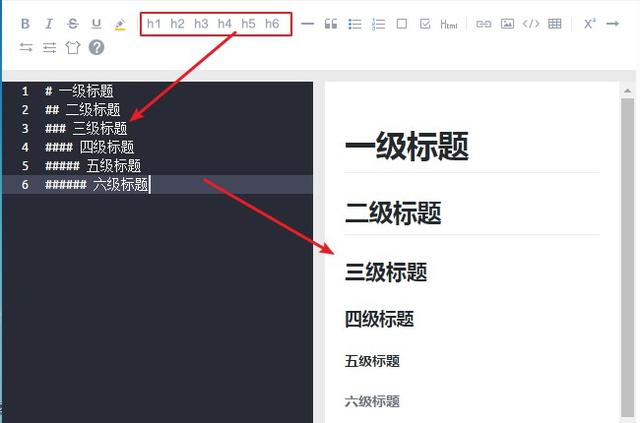Insert a level-five heading with h5
Viewport: 640px width, 423px height.
coord(248,24)
